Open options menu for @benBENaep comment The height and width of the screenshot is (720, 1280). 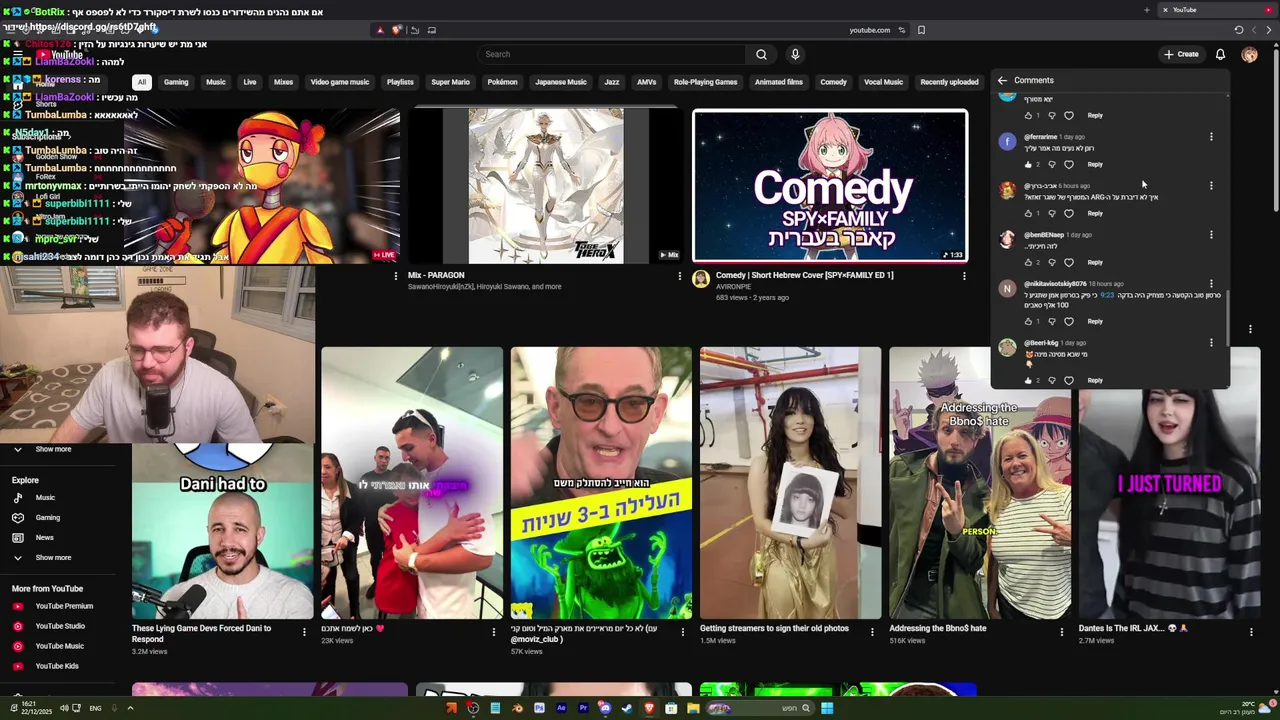[1211, 235]
